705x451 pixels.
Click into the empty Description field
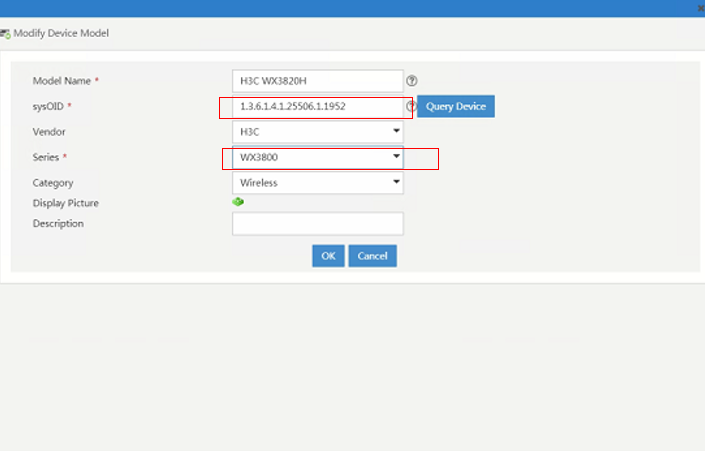pyautogui.click(x=318, y=223)
